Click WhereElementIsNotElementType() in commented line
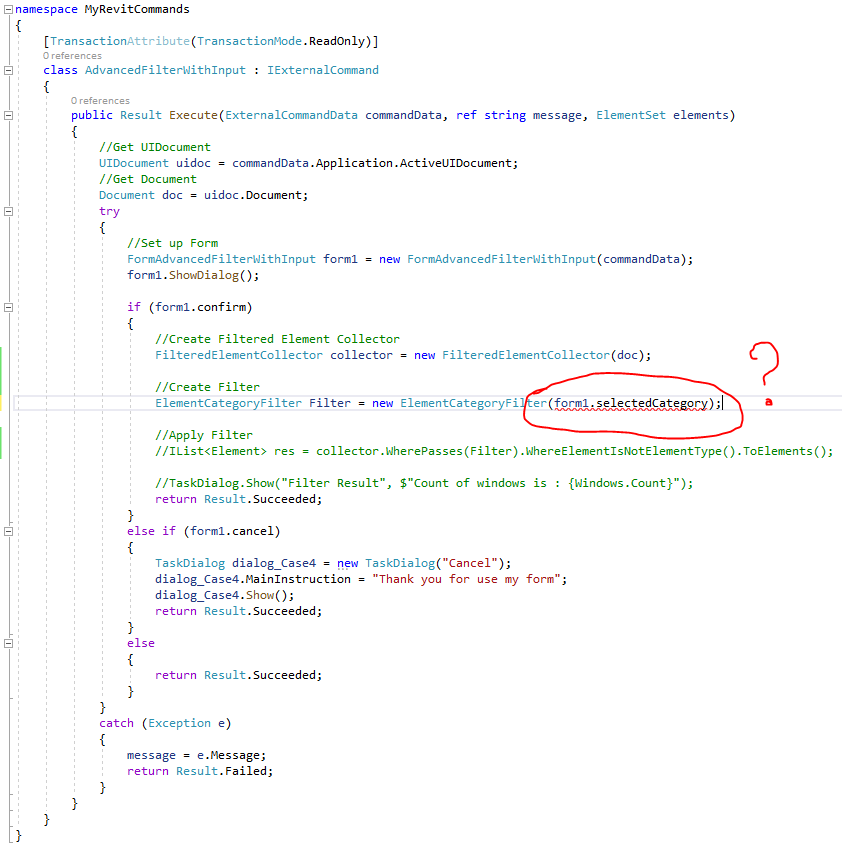Screen dimensions: 842x847 (x=630, y=451)
